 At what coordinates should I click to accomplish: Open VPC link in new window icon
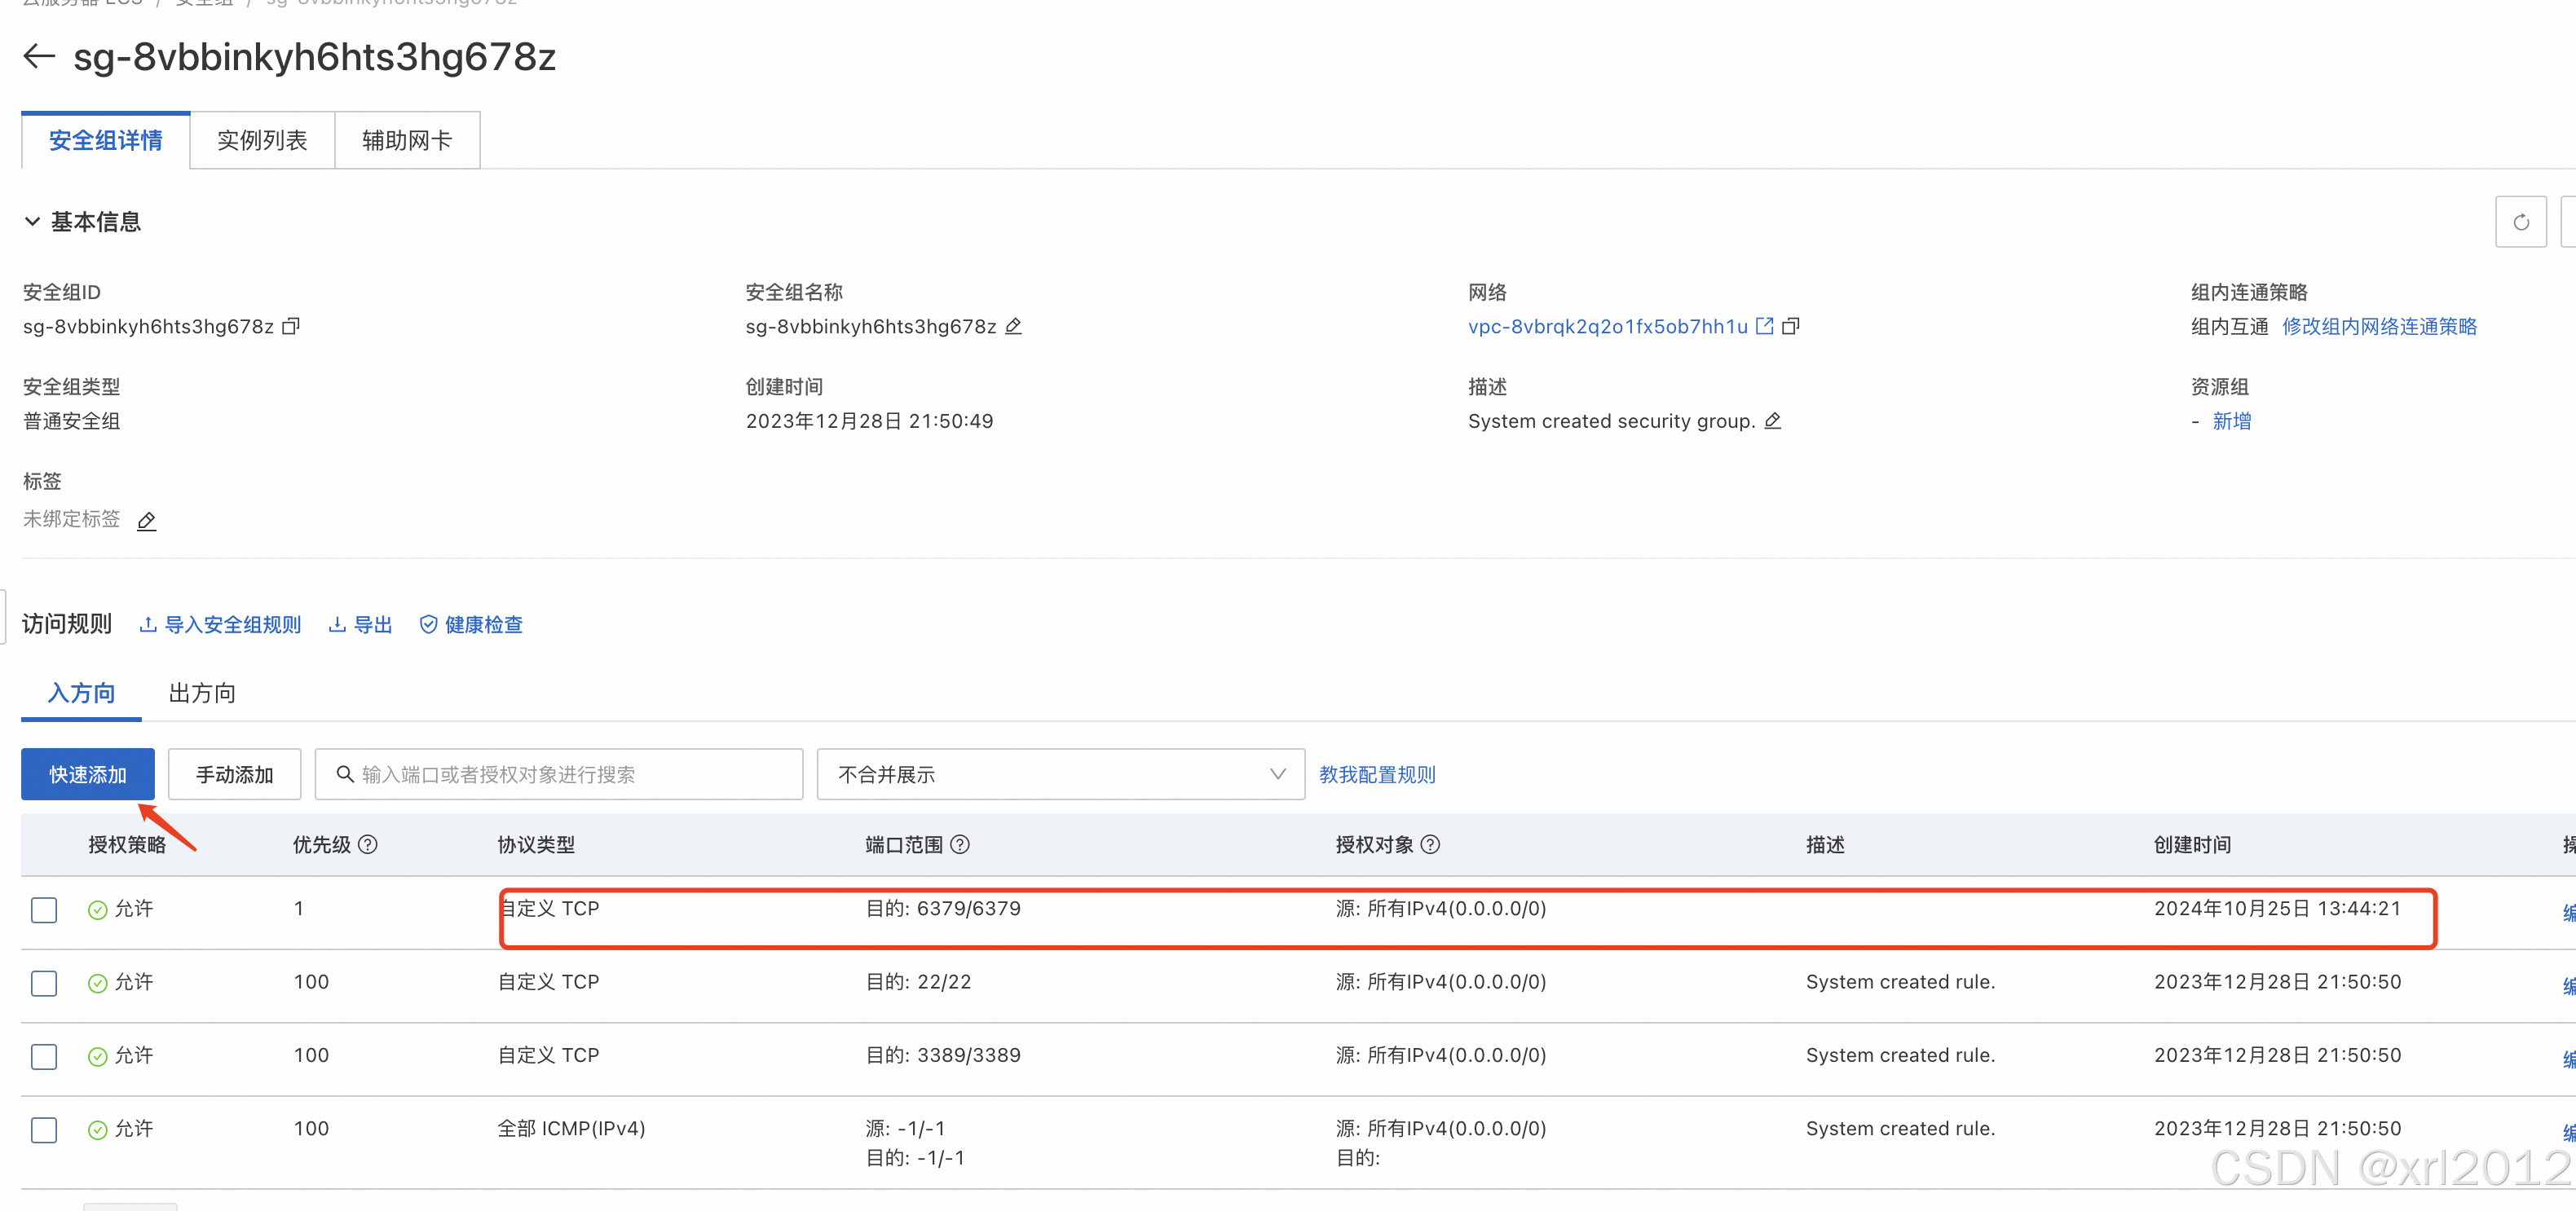1765,326
